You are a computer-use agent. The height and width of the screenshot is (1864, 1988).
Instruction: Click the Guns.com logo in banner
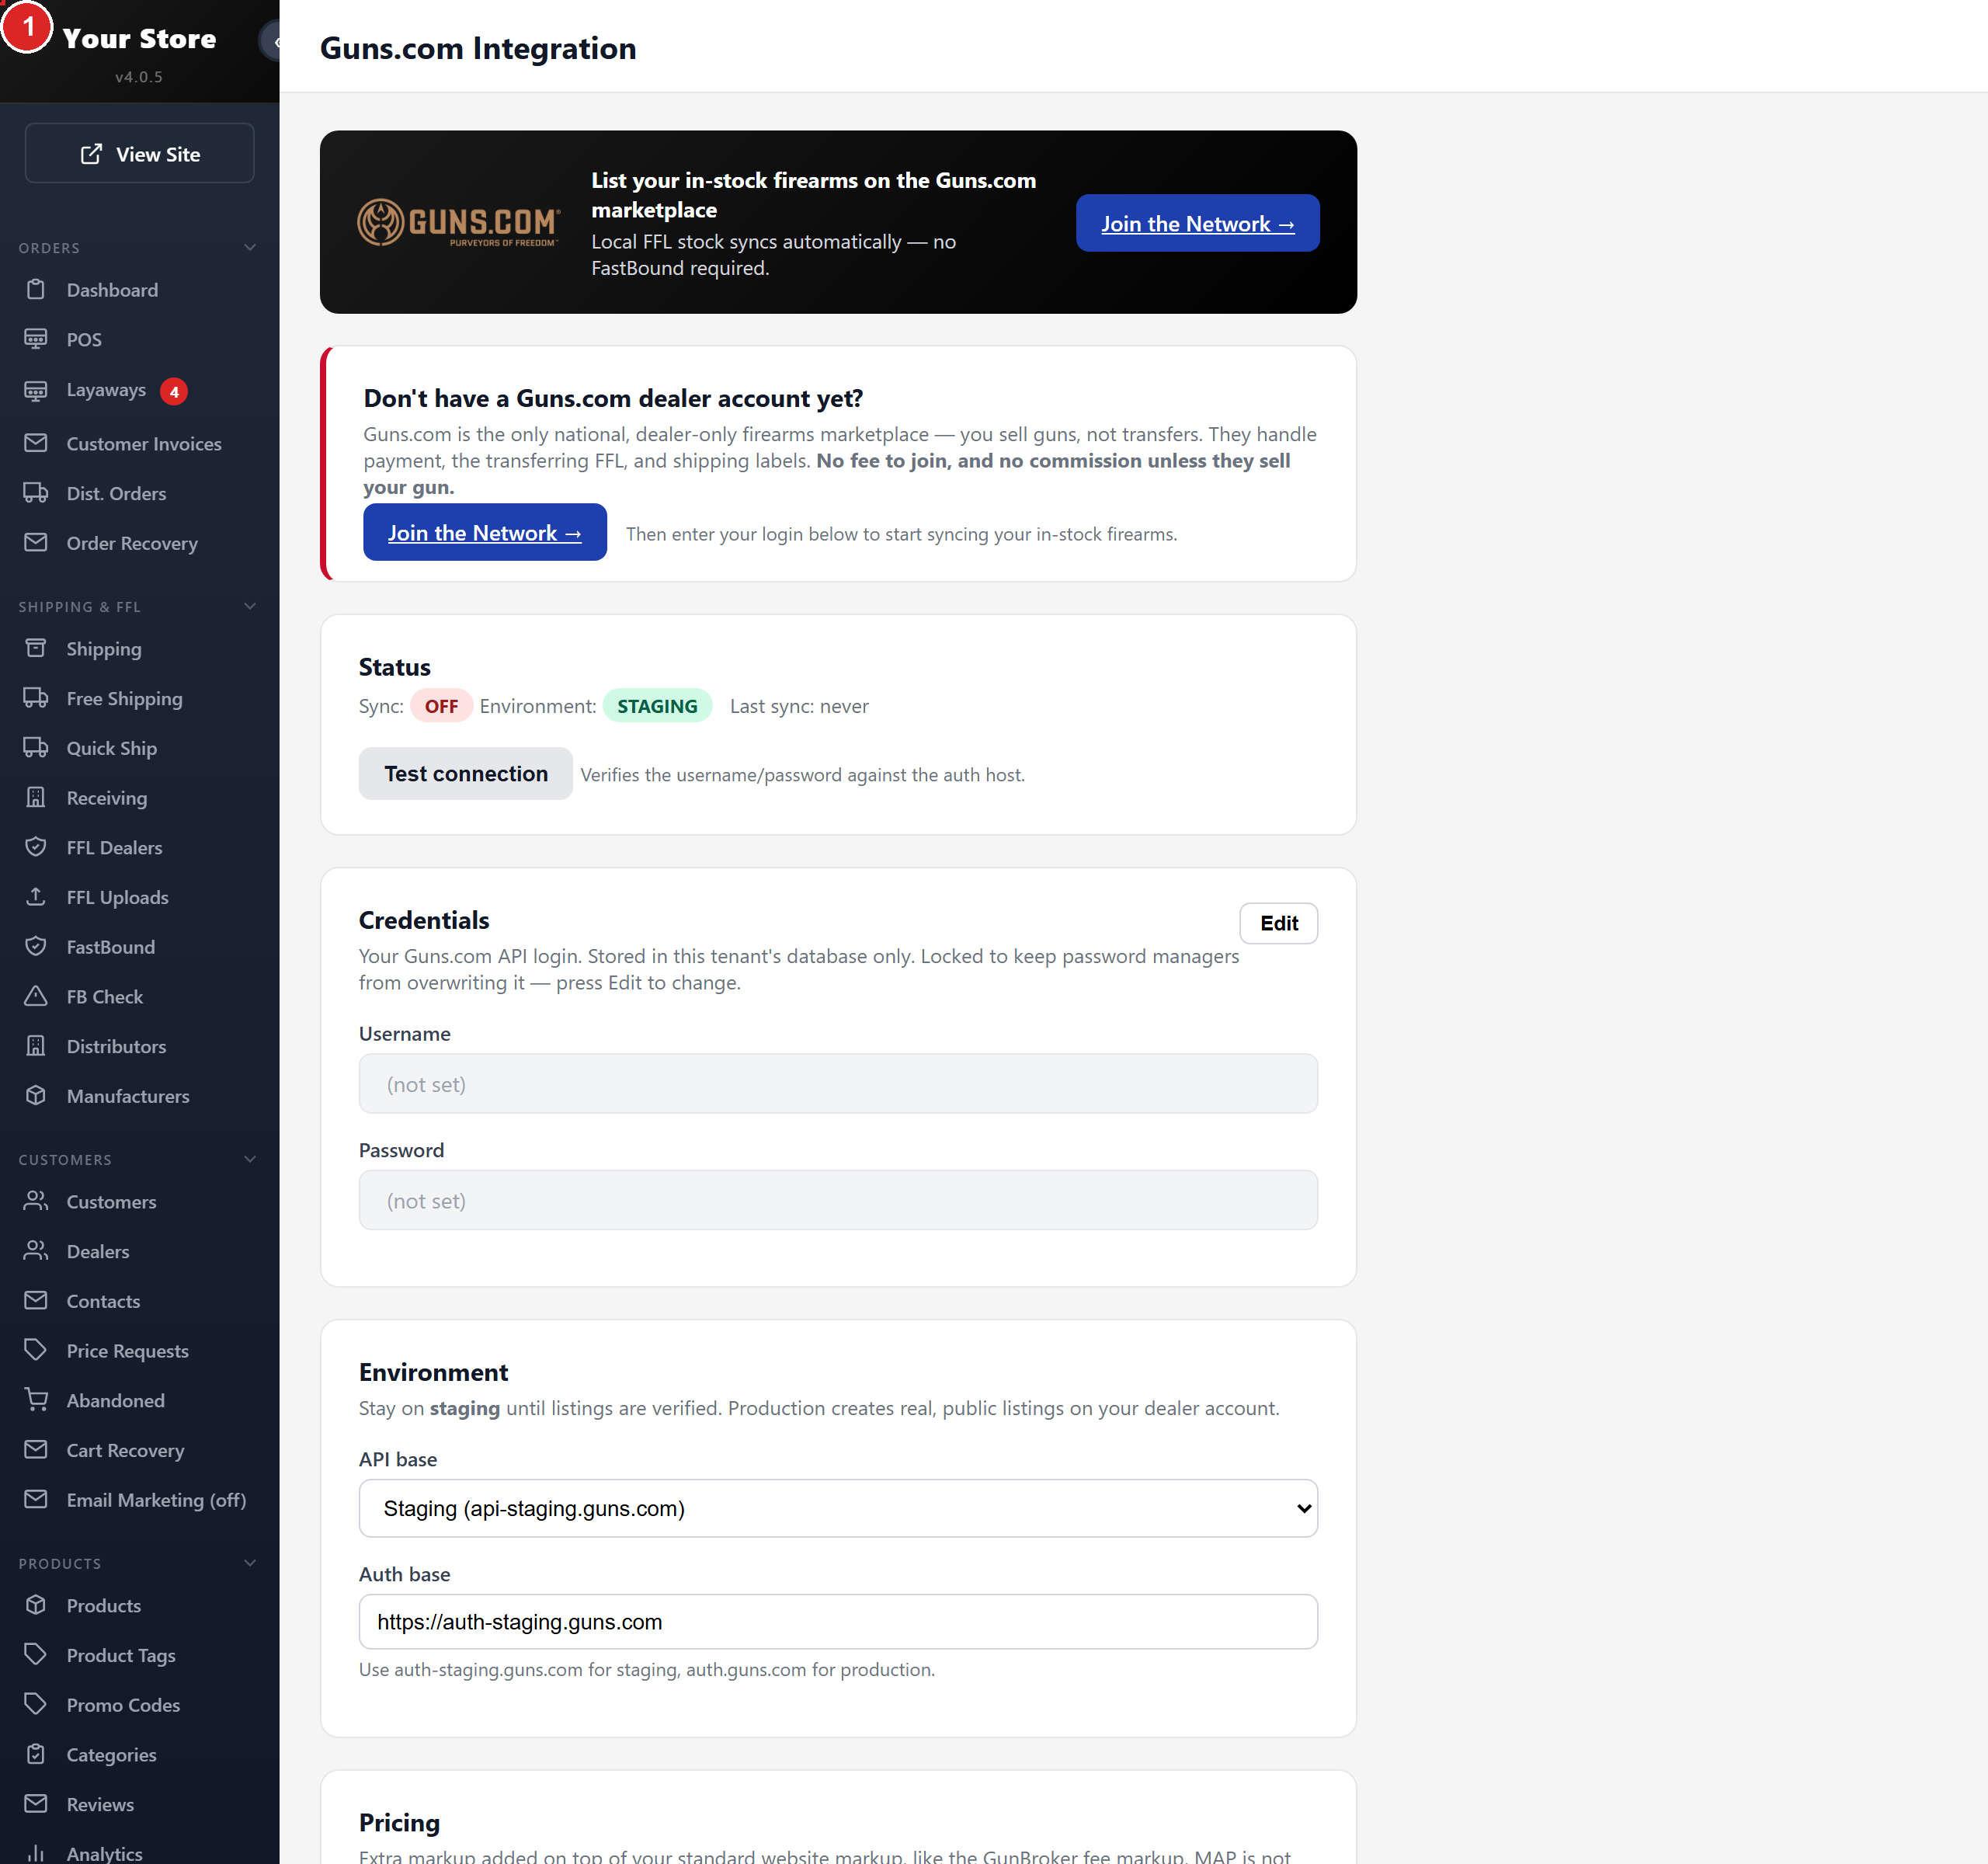pos(459,222)
